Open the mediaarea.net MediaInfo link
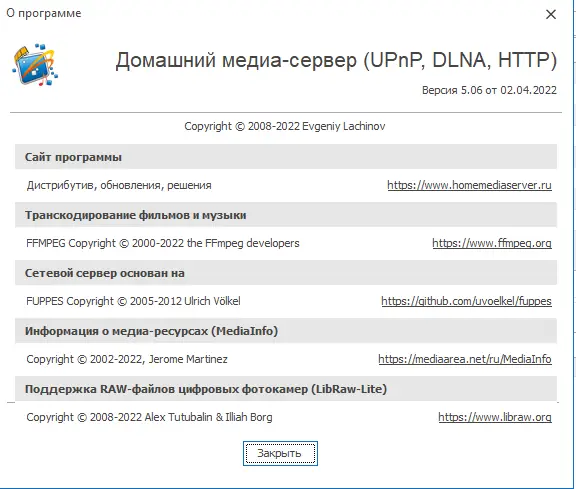Image resolution: width=576 pixels, height=489 pixels. click(x=465, y=359)
